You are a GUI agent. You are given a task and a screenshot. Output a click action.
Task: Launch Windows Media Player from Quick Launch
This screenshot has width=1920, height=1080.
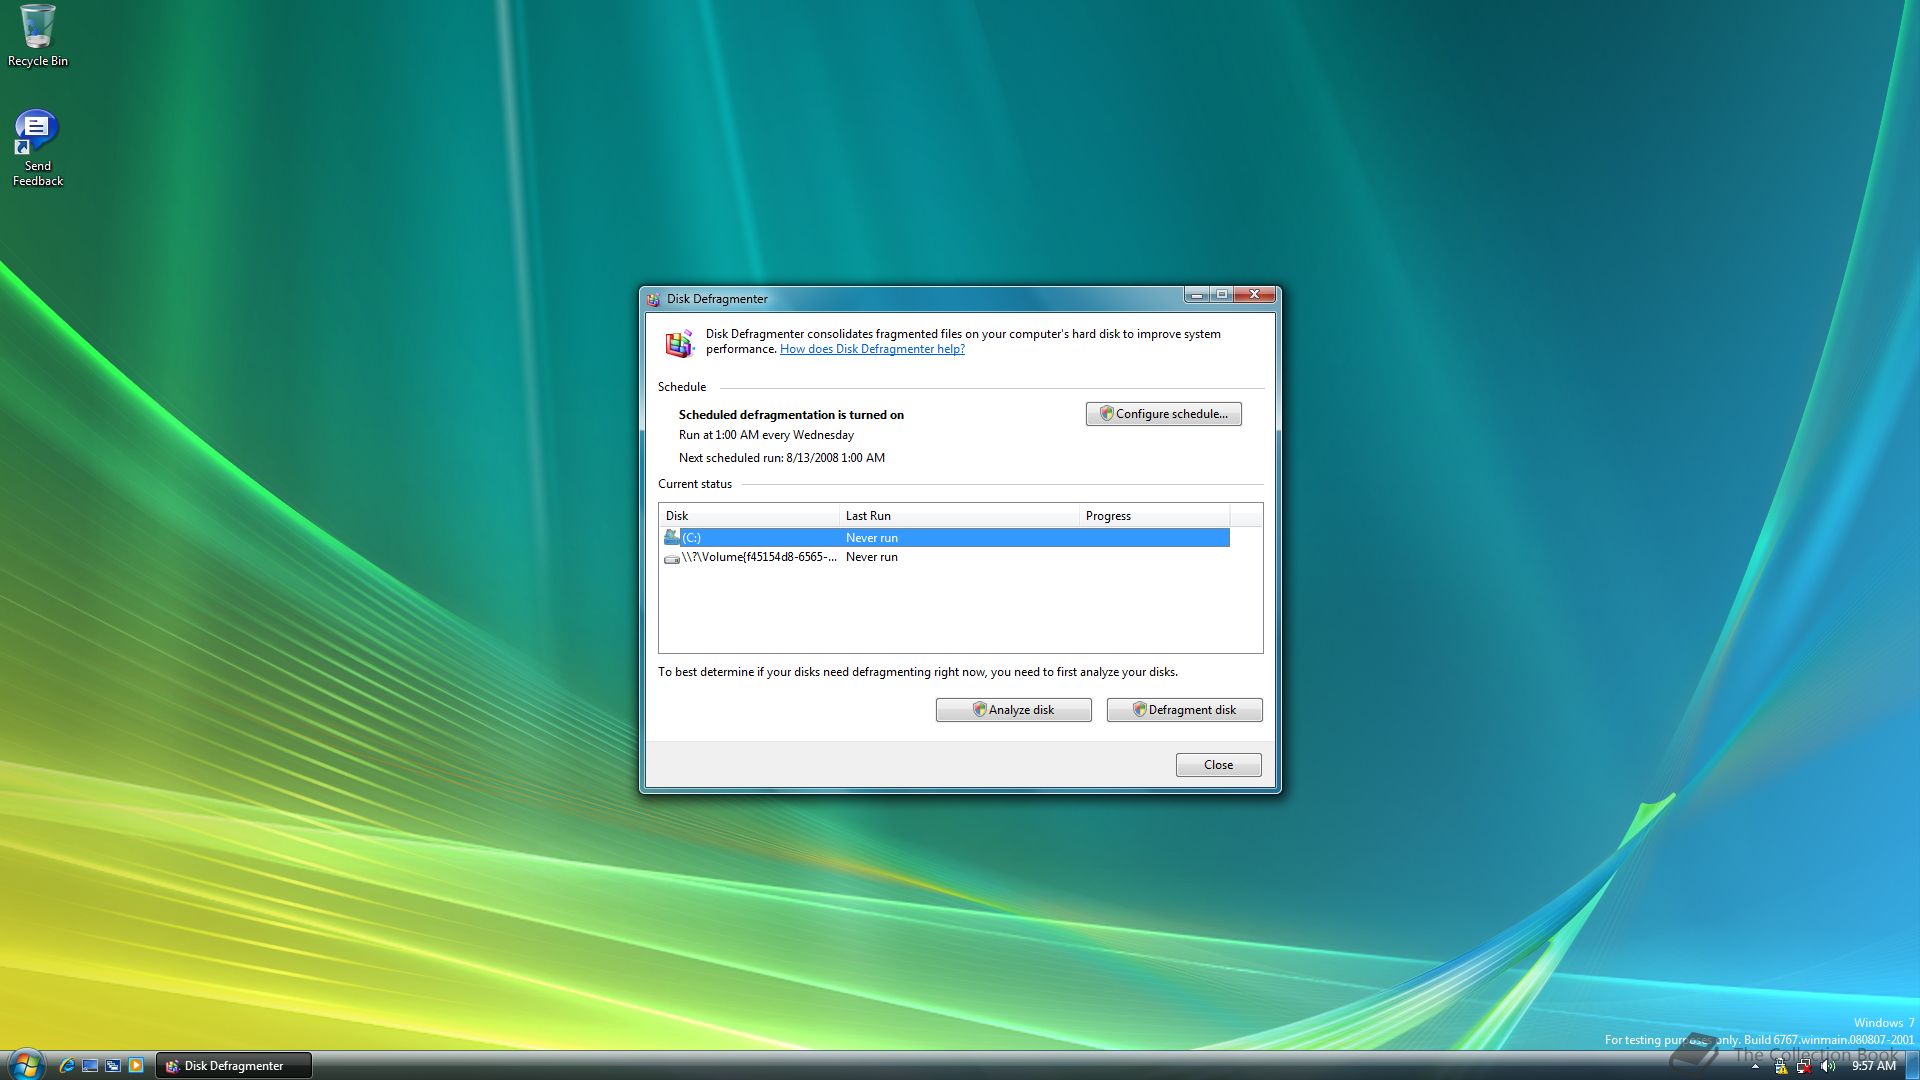136,1066
